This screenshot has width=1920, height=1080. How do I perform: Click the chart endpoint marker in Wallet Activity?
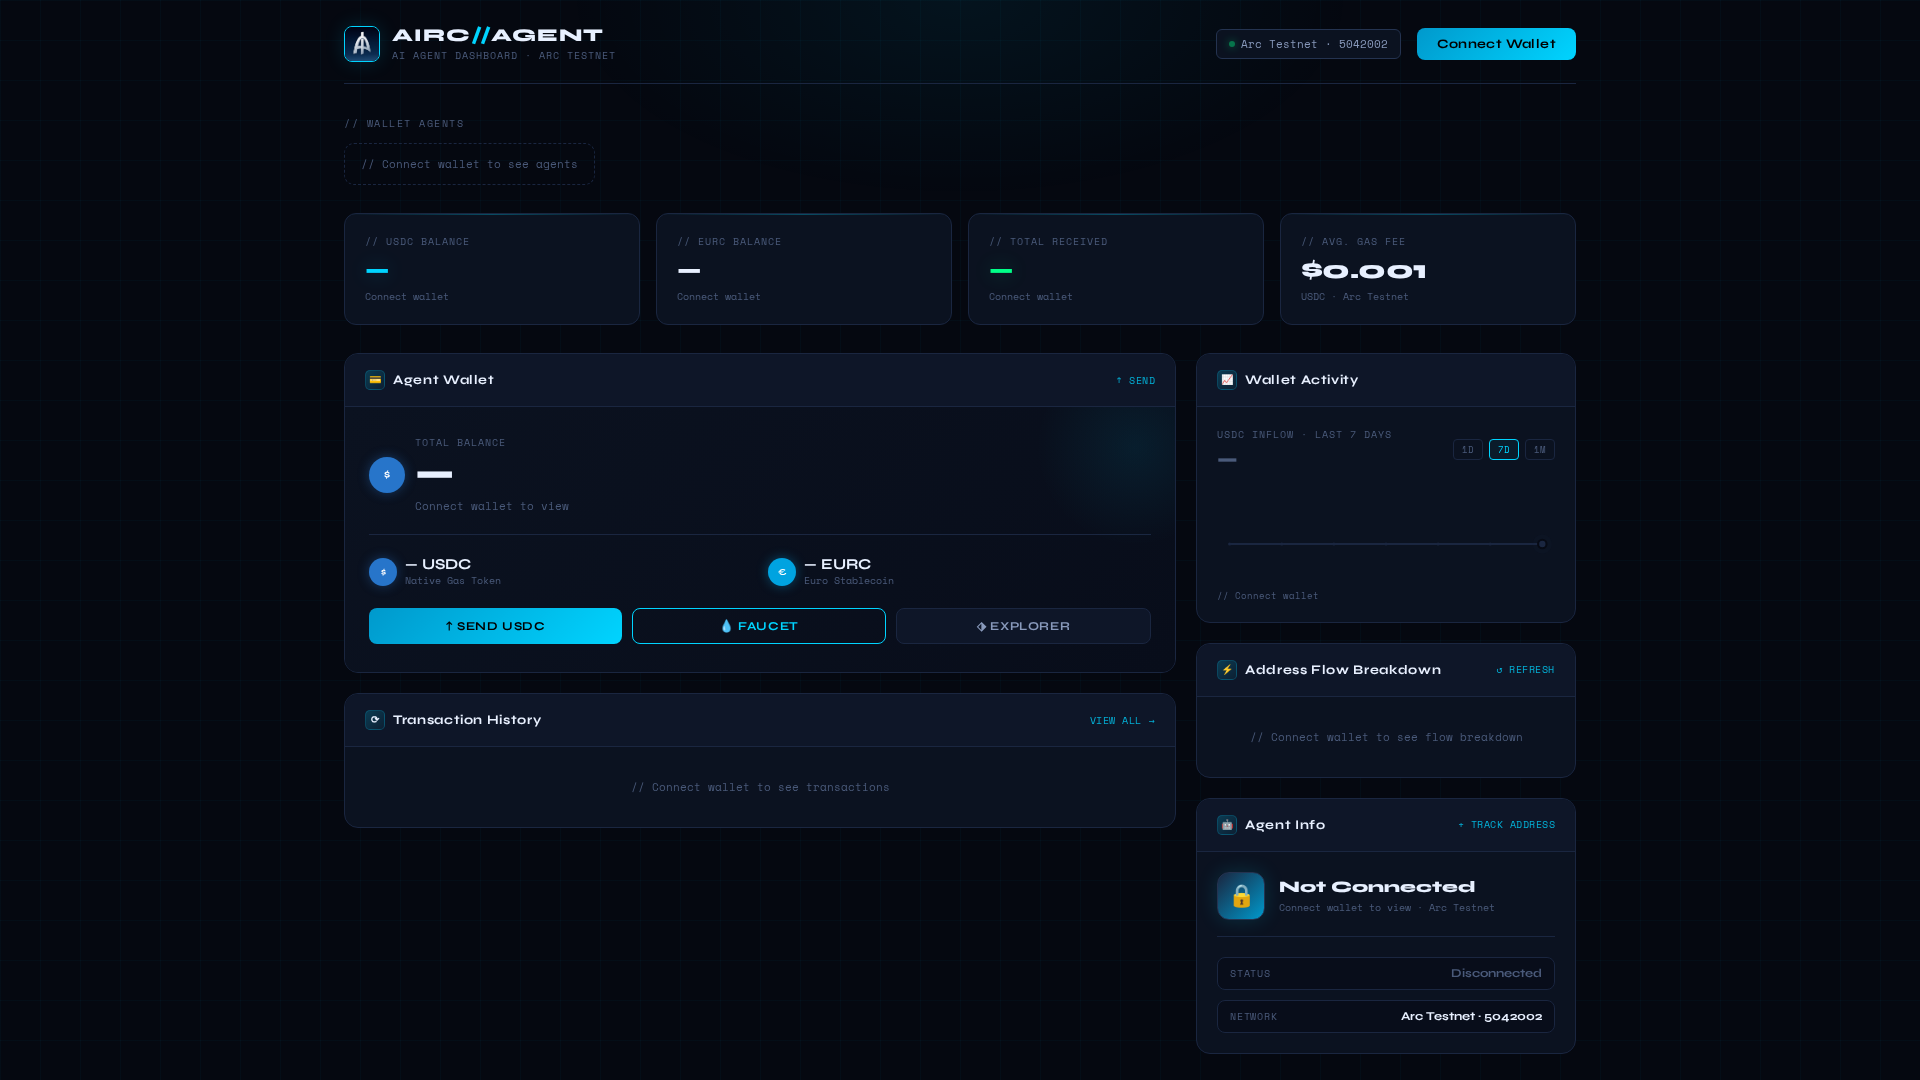pos(1542,544)
